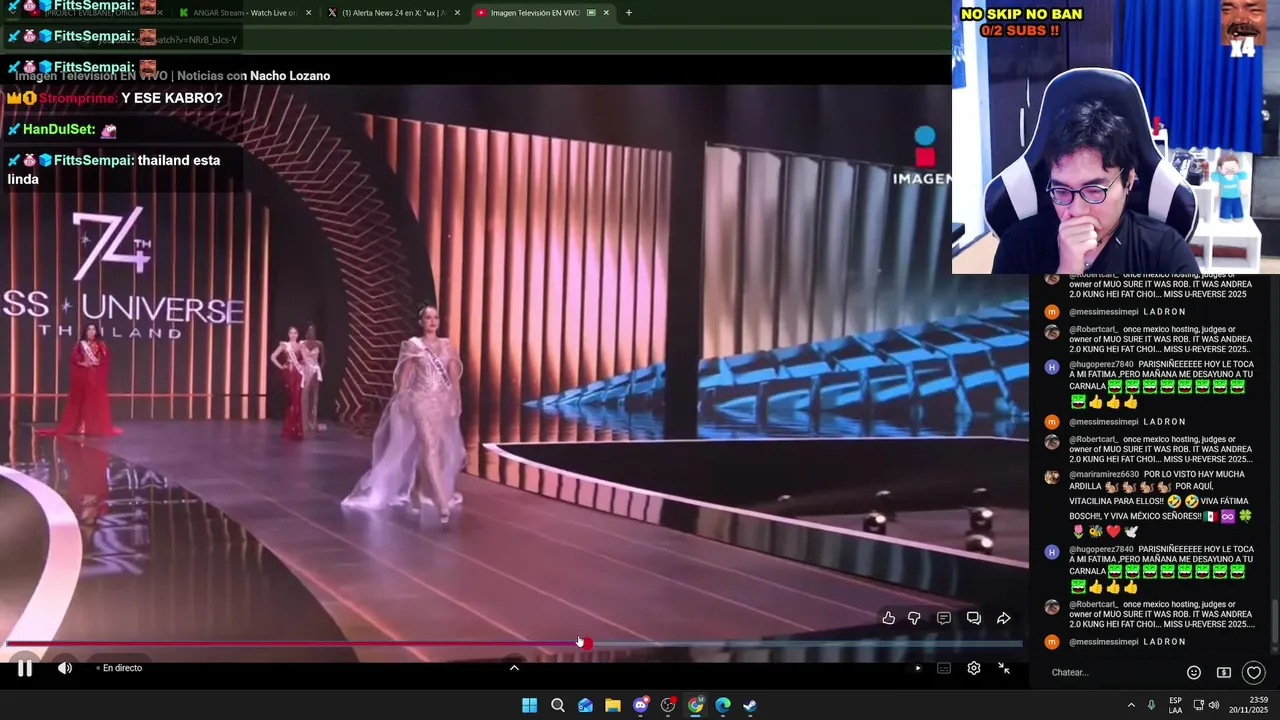Click the microphone icon in system tray

coord(1151,705)
